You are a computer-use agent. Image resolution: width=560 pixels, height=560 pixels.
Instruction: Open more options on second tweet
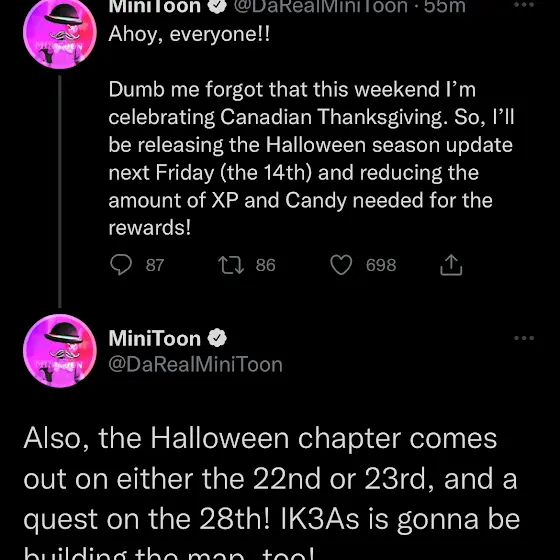click(524, 338)
